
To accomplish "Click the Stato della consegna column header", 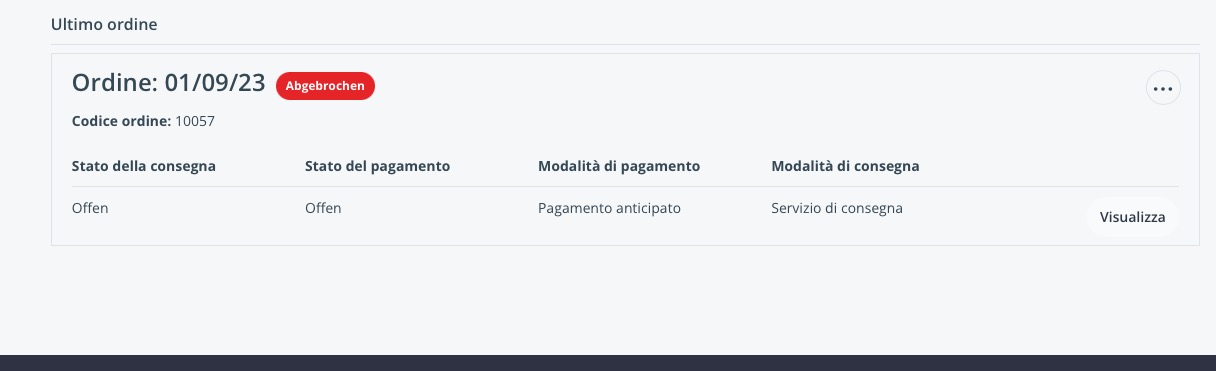I will (144, 165).
